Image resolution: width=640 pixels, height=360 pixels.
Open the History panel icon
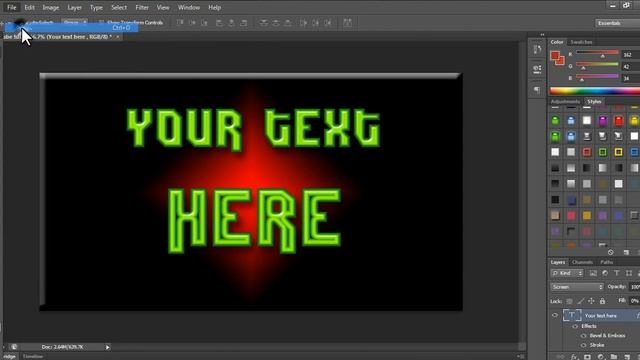(537, 50)
